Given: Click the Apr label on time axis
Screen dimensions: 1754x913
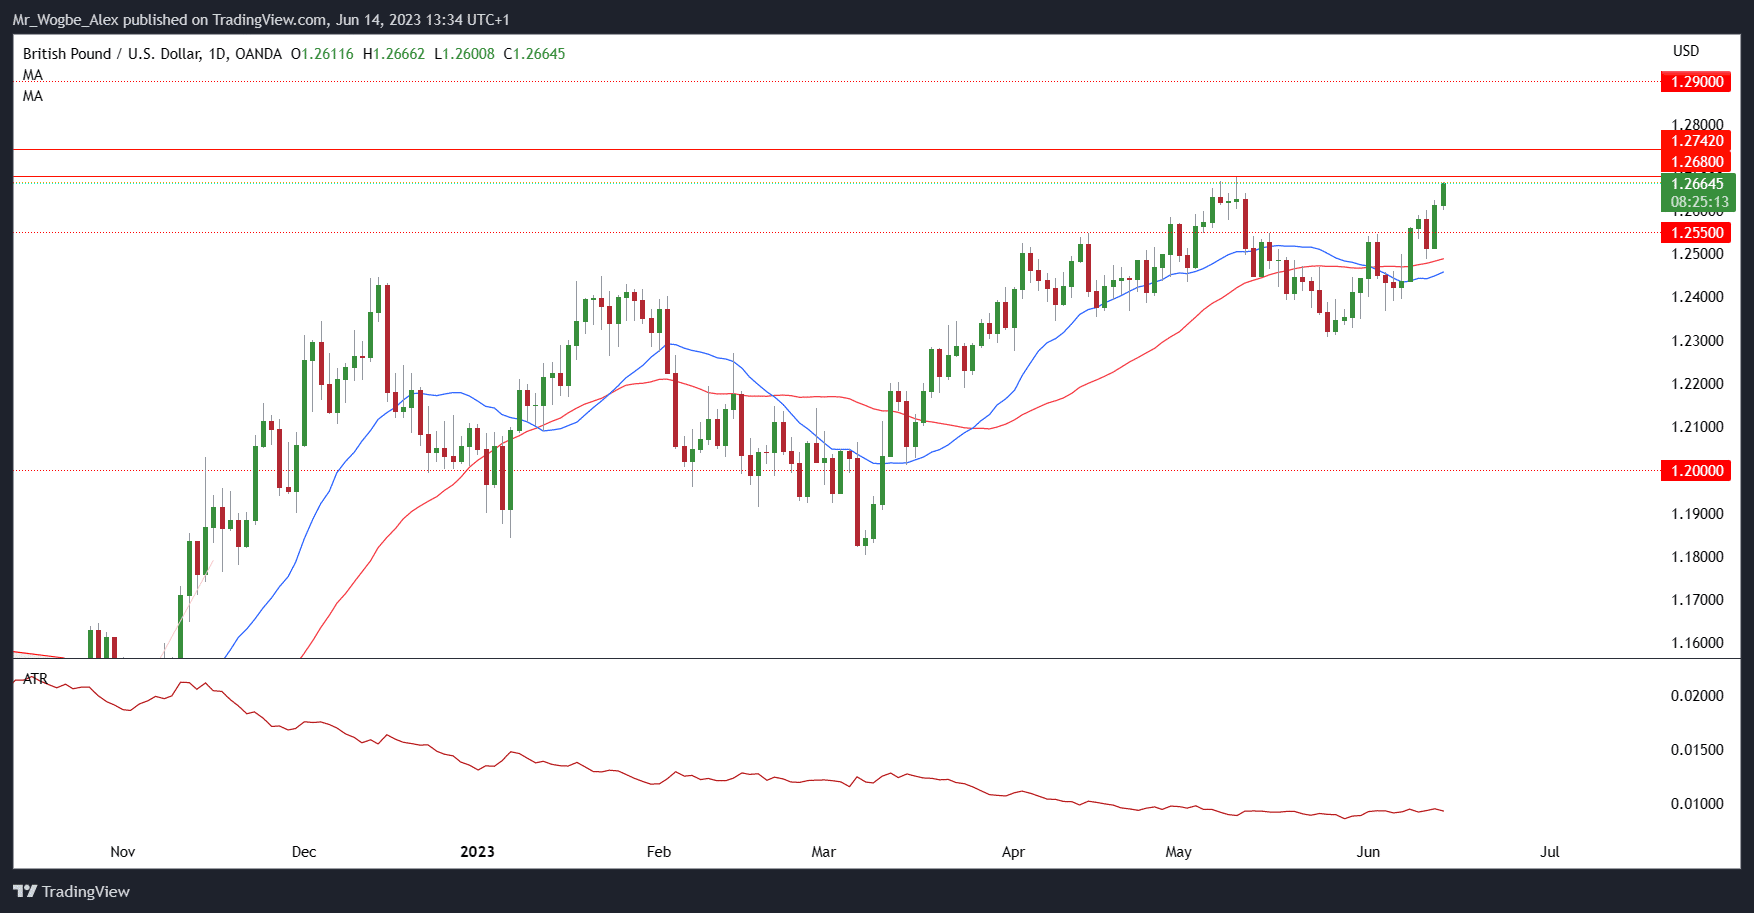Looking at the screenshot, I should click(x=1013, y=852).
